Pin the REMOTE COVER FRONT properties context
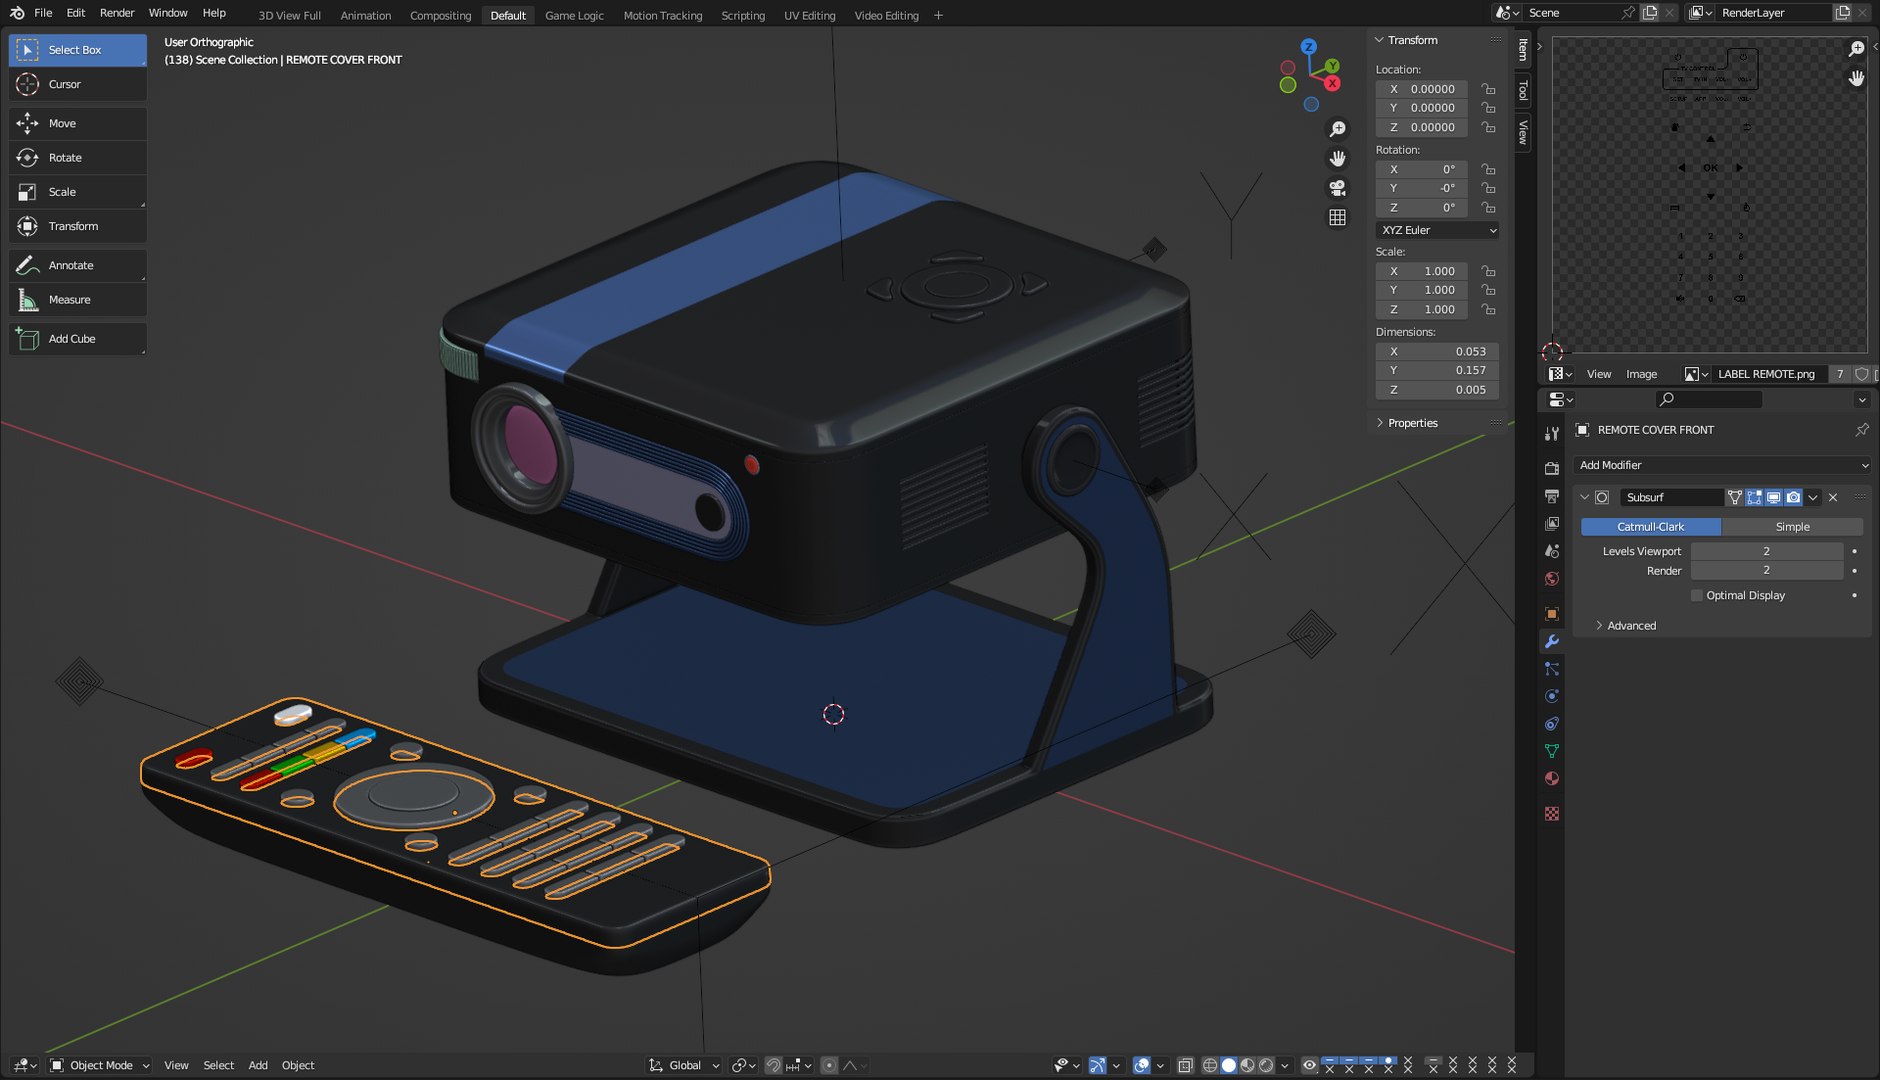This screenshot has height=1080, width=1880. point(1862,430)
